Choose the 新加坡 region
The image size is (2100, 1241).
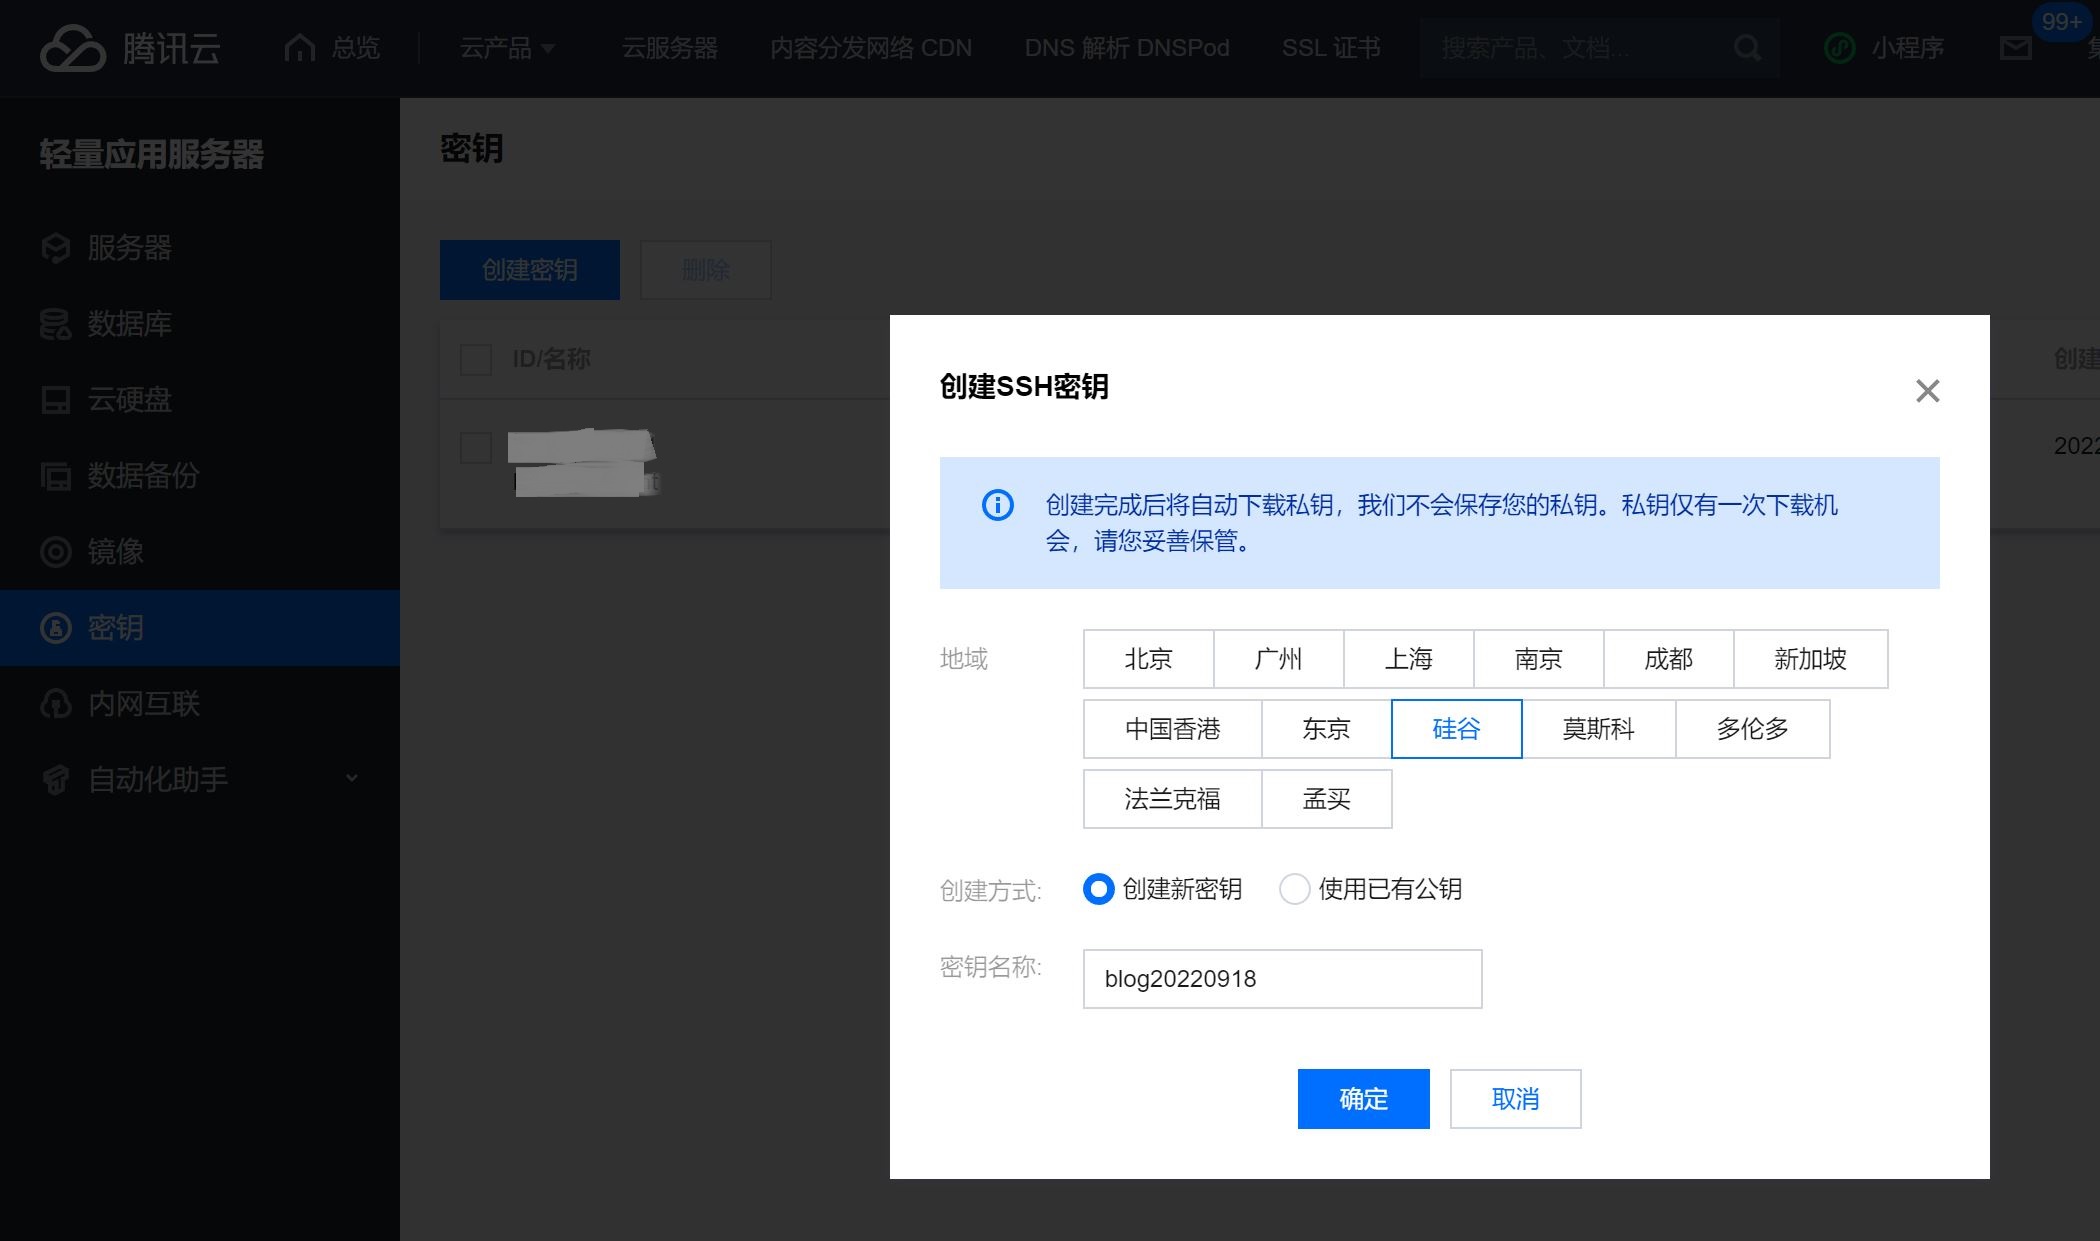[1810, 659]
